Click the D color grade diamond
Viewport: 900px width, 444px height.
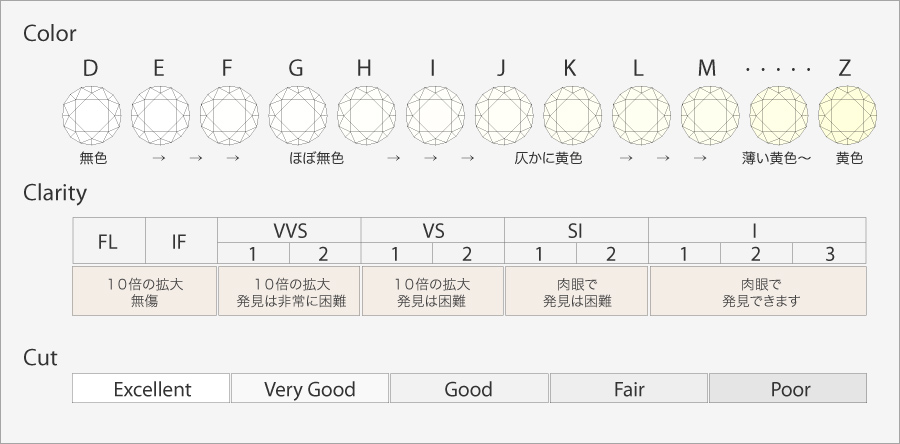point(91,115)
